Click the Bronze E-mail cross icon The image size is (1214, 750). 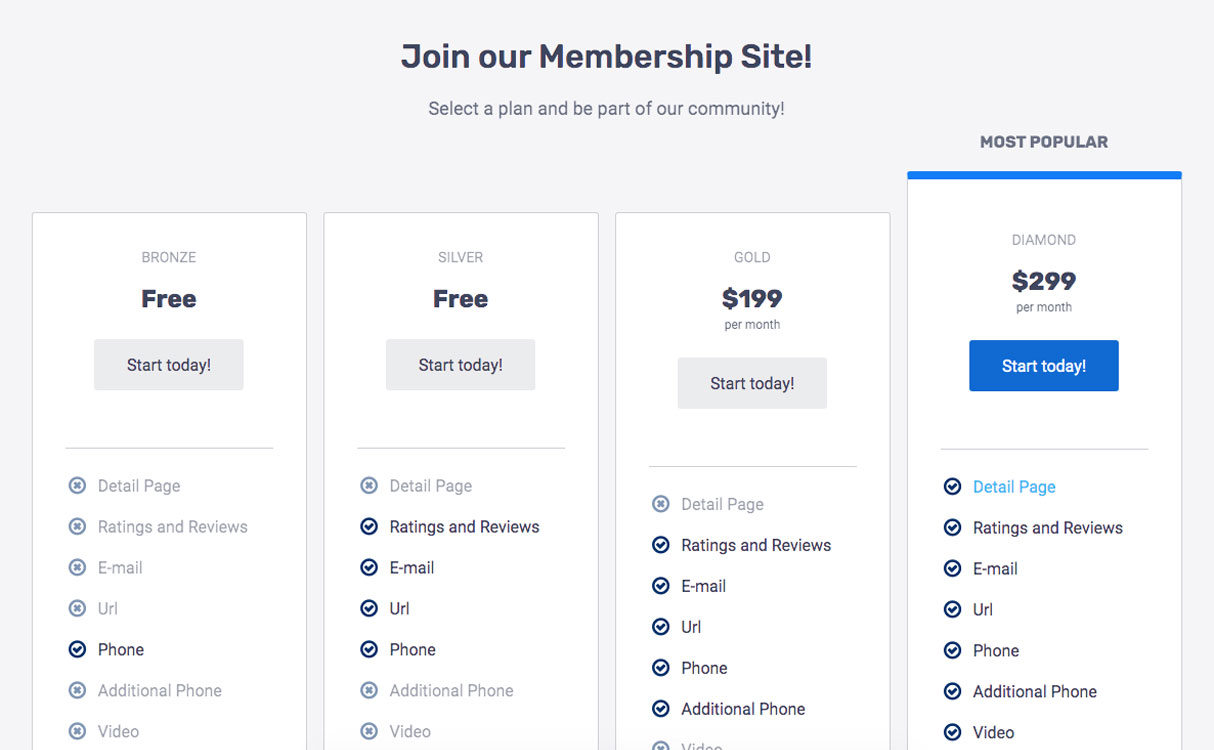[x=77, y=568]
